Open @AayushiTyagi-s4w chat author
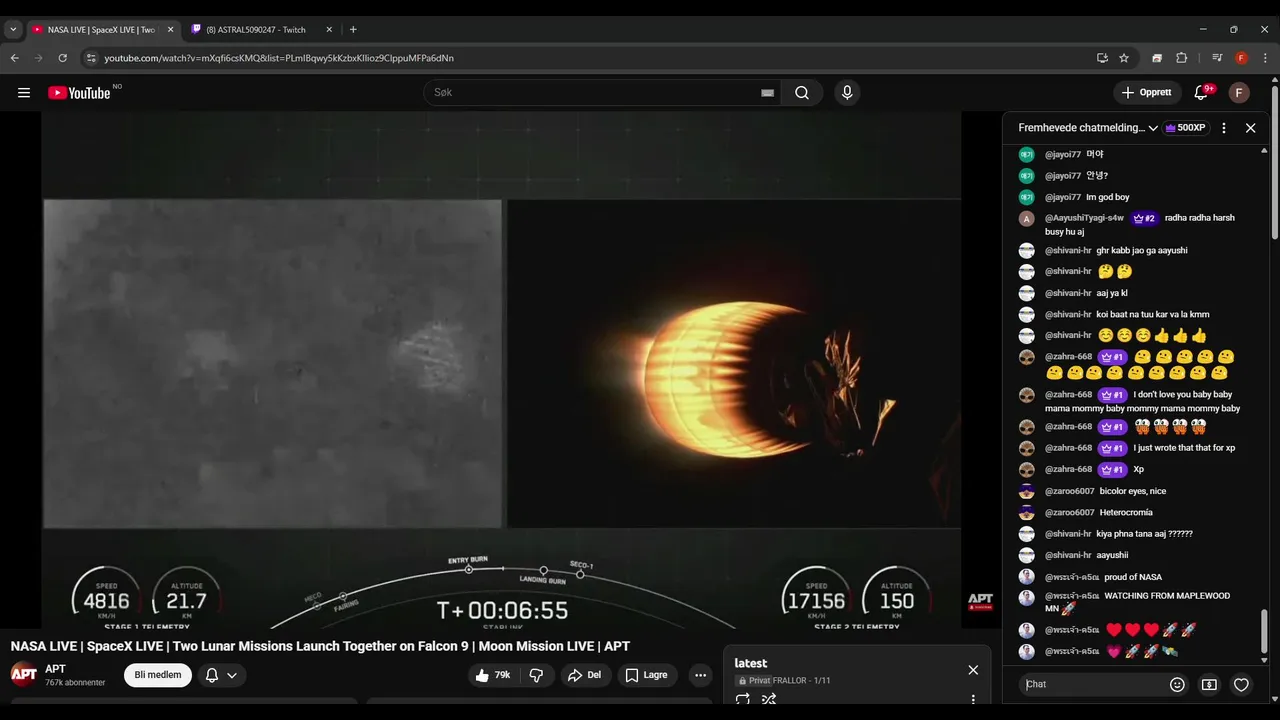 [x=1085, y=218]
